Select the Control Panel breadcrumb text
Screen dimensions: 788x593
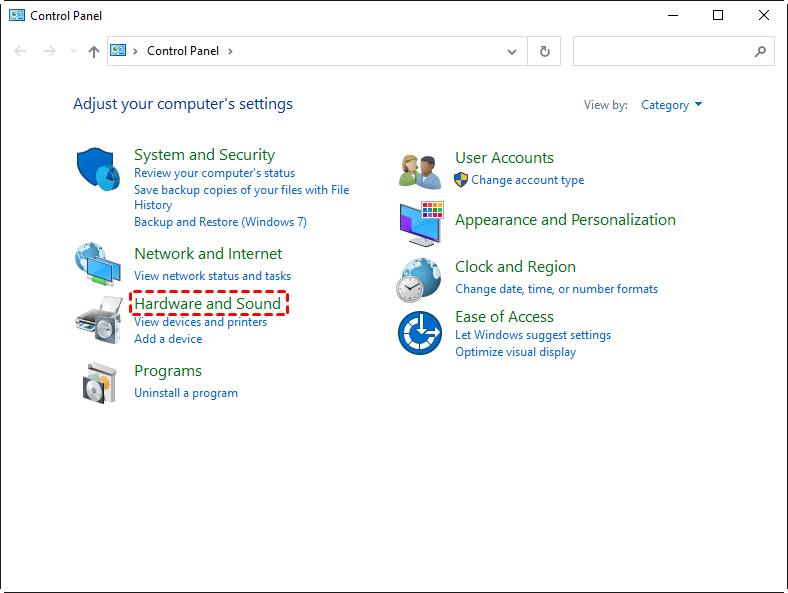coord(183,51)
